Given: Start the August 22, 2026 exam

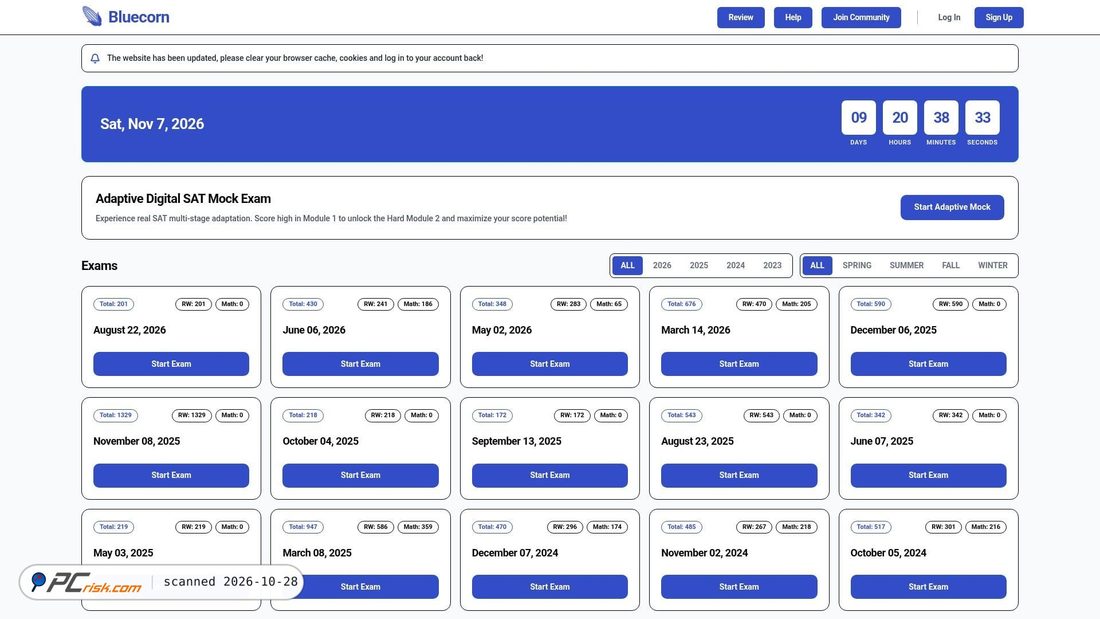Looking at the screenshot, I should click(171, 364).
